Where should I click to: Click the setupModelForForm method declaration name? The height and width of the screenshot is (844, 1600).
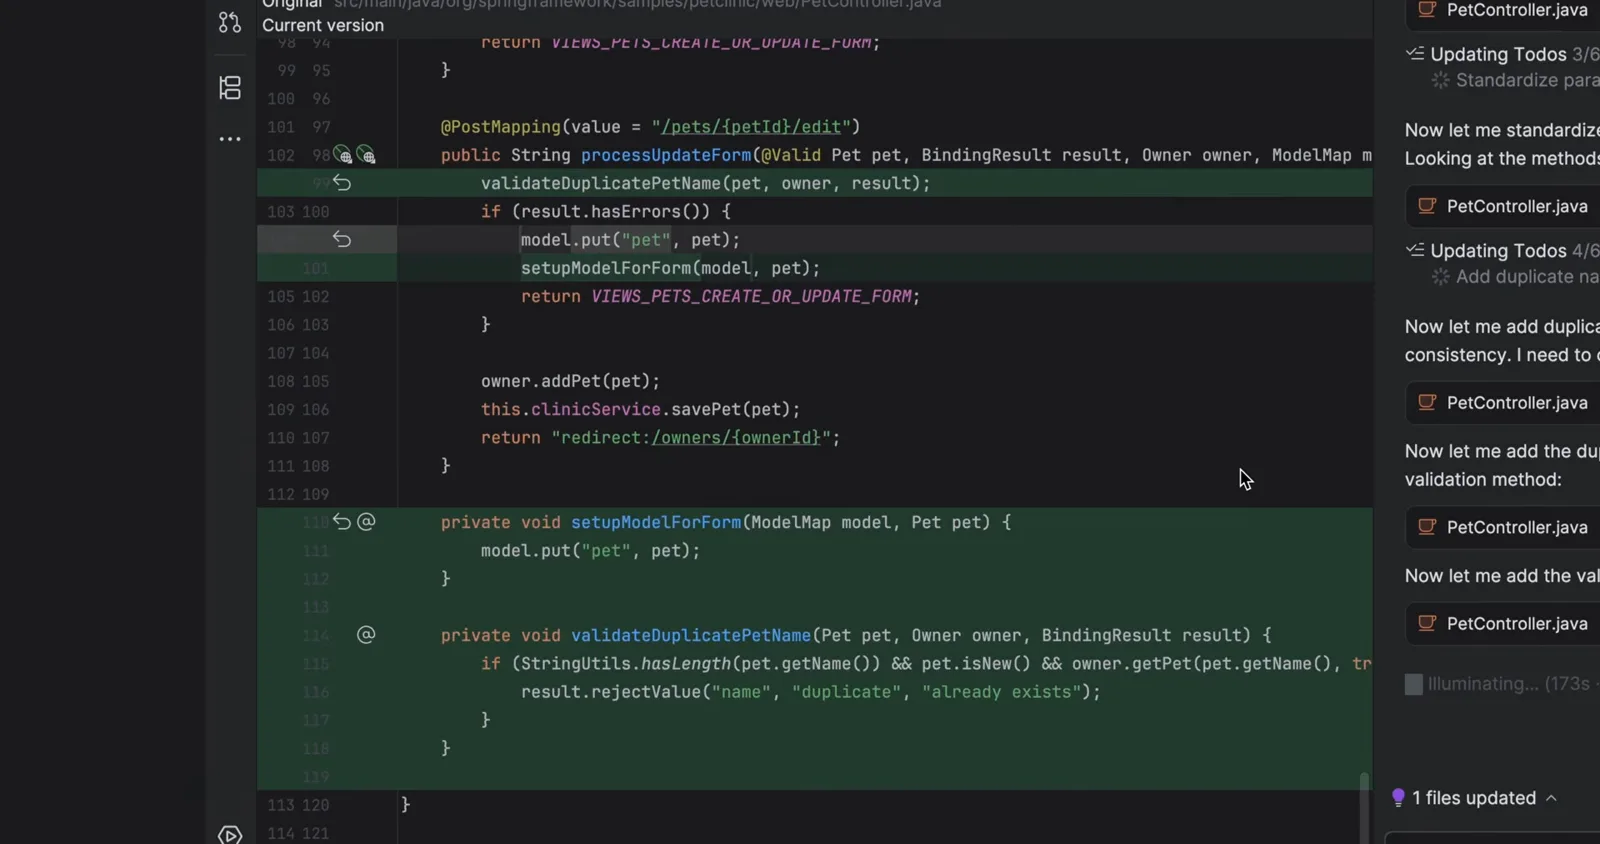click(x=656, y=522)
